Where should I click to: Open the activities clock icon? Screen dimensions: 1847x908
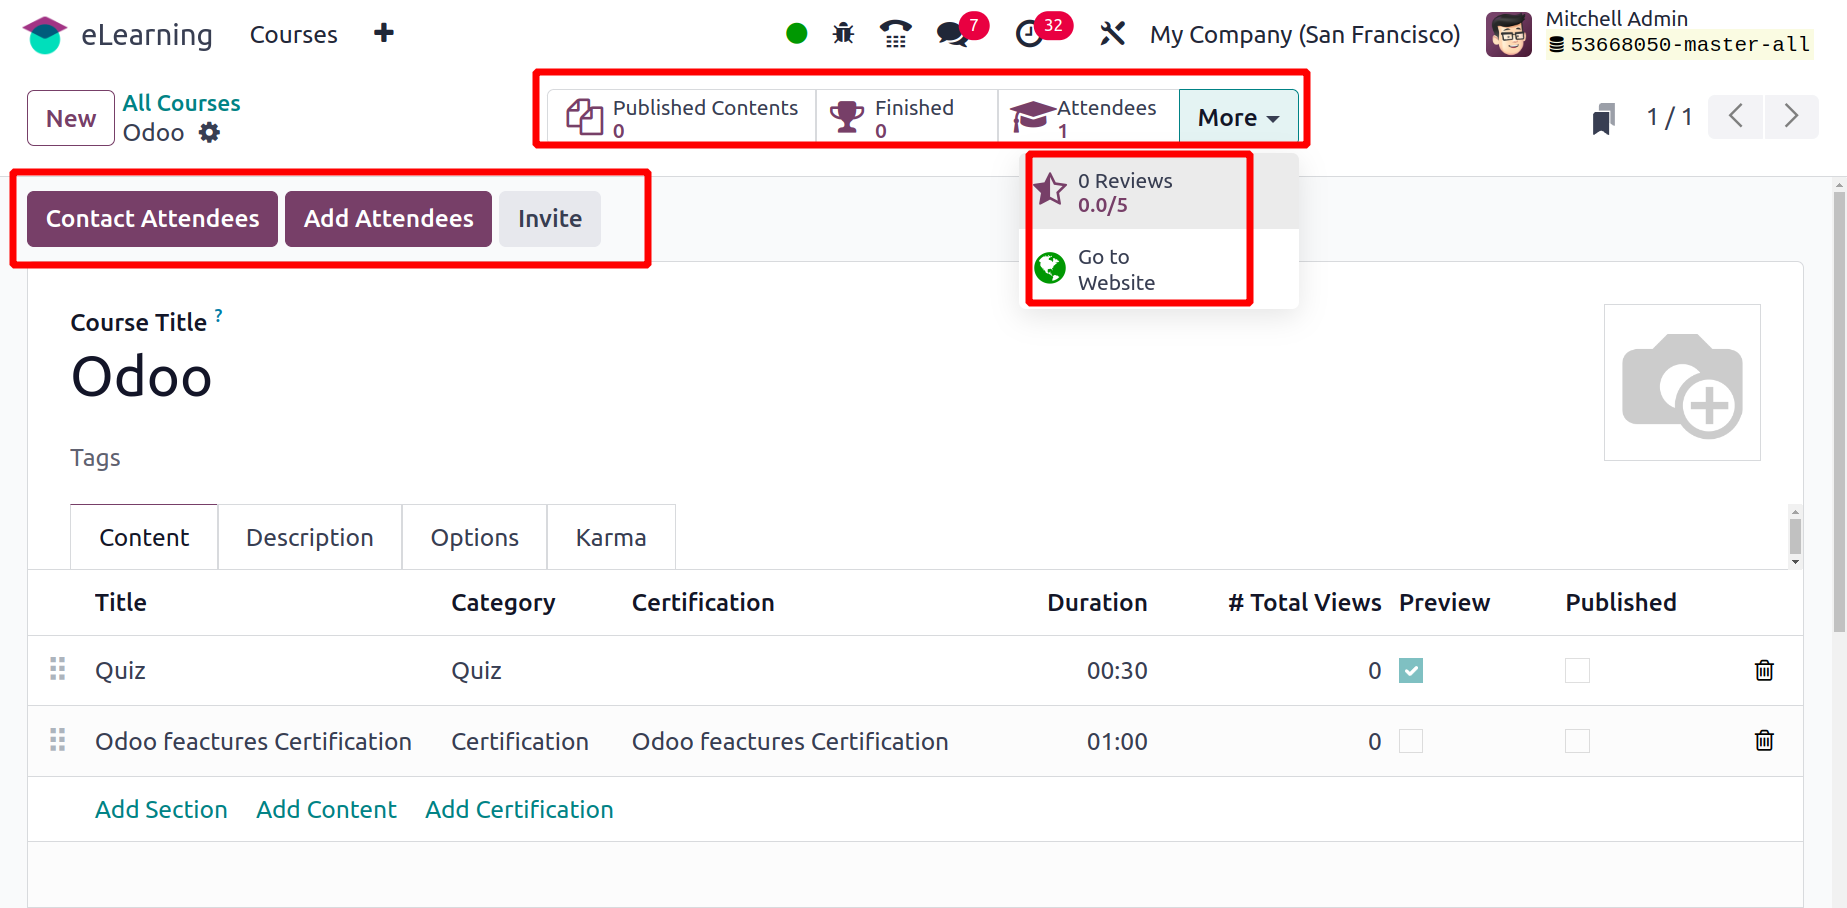pos(1030,34)
